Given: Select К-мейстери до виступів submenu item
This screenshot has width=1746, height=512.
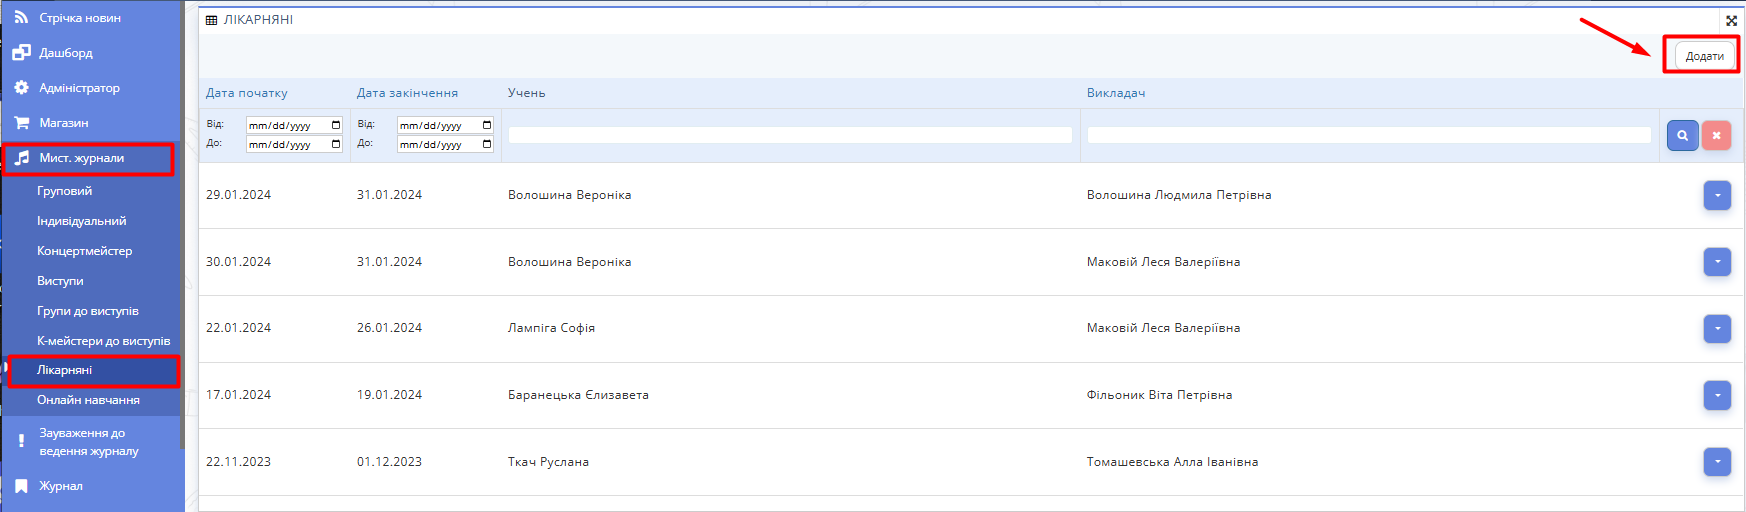Looking at the screenshot, I should click(104, 341).
